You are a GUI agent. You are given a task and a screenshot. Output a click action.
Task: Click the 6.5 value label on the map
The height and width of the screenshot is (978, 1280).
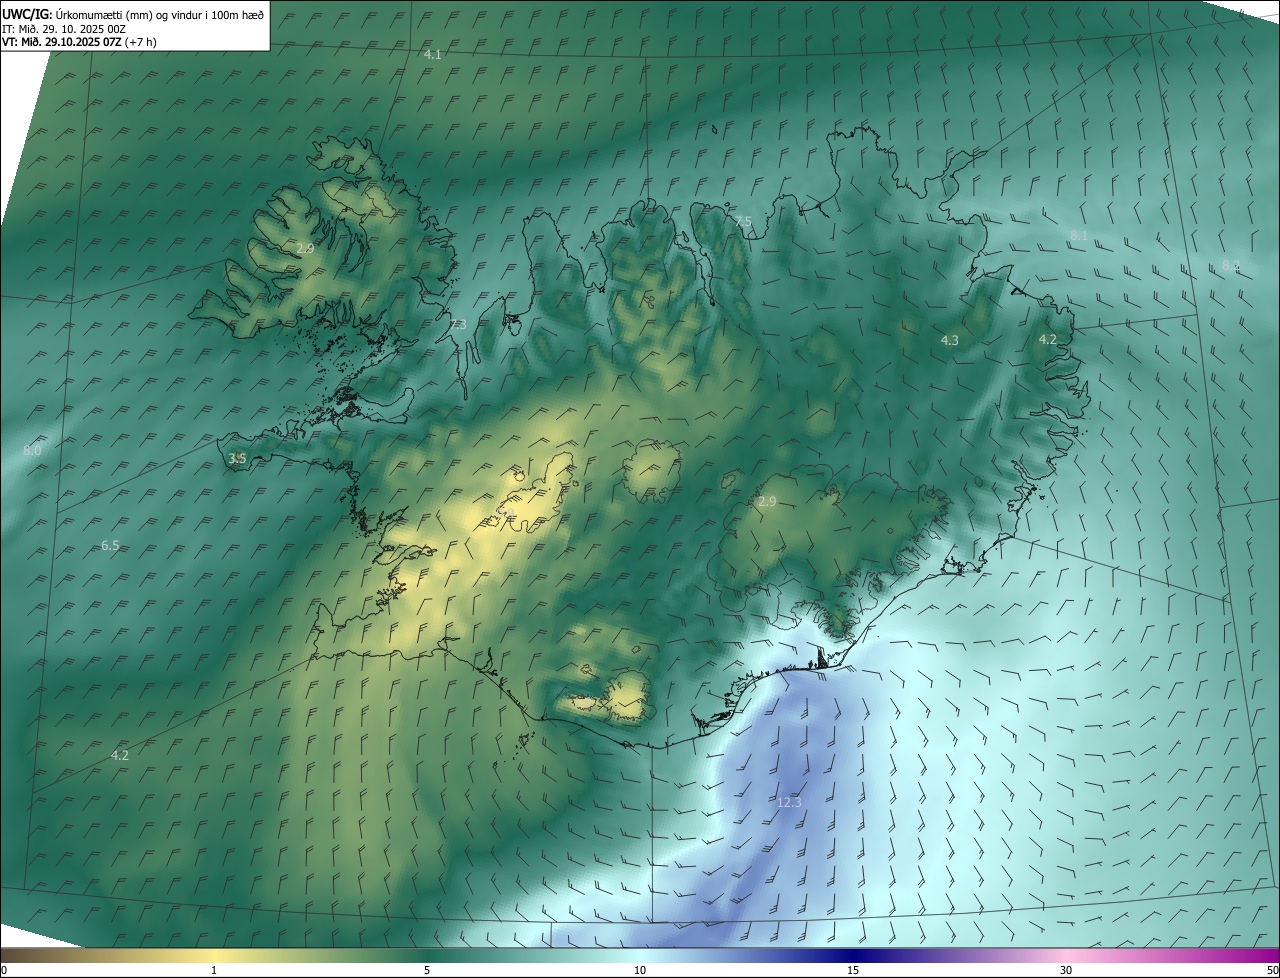110,546
